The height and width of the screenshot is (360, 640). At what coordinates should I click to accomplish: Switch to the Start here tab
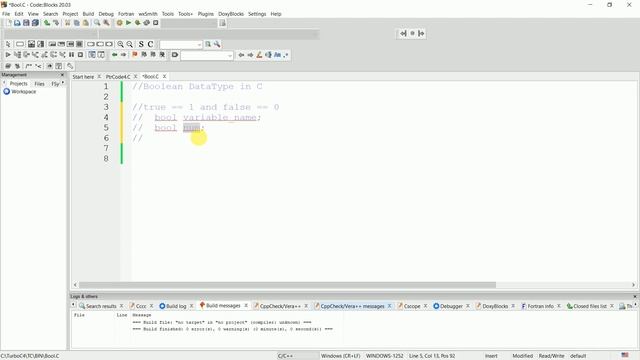point(83,77)
